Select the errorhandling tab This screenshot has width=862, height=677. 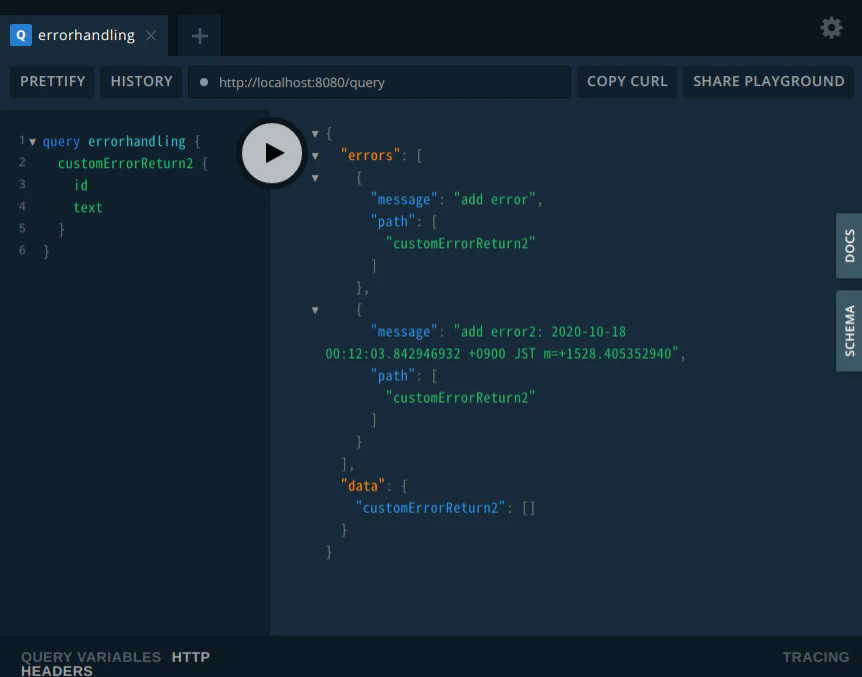coord(84,35)
